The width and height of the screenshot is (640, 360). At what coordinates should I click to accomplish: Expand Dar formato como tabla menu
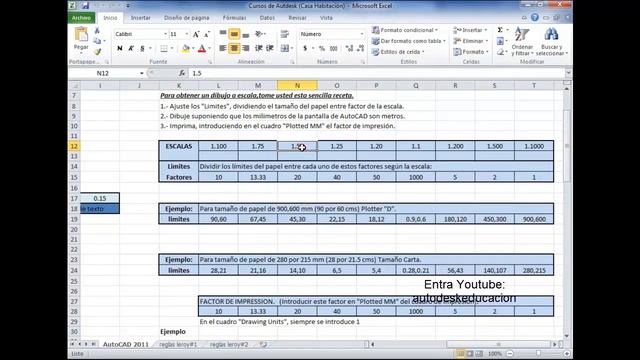409,41
